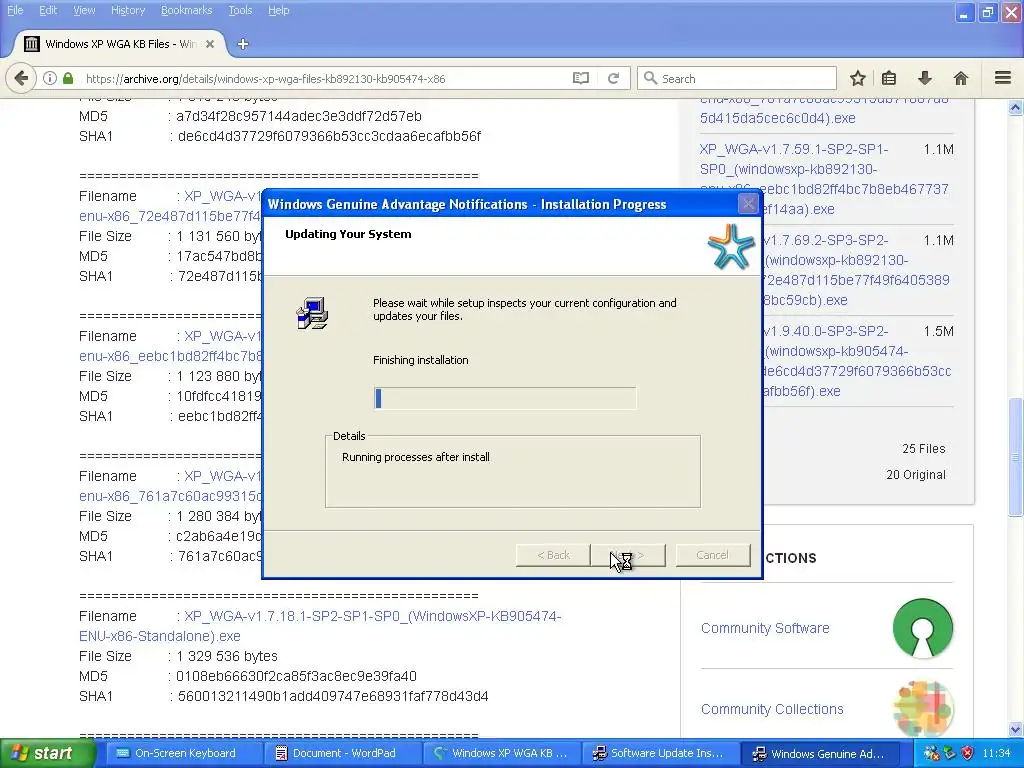Viewport: 1024px width, 768px height.
Task: Open the Bookmarks menu
Action: (x=186, y=10)
